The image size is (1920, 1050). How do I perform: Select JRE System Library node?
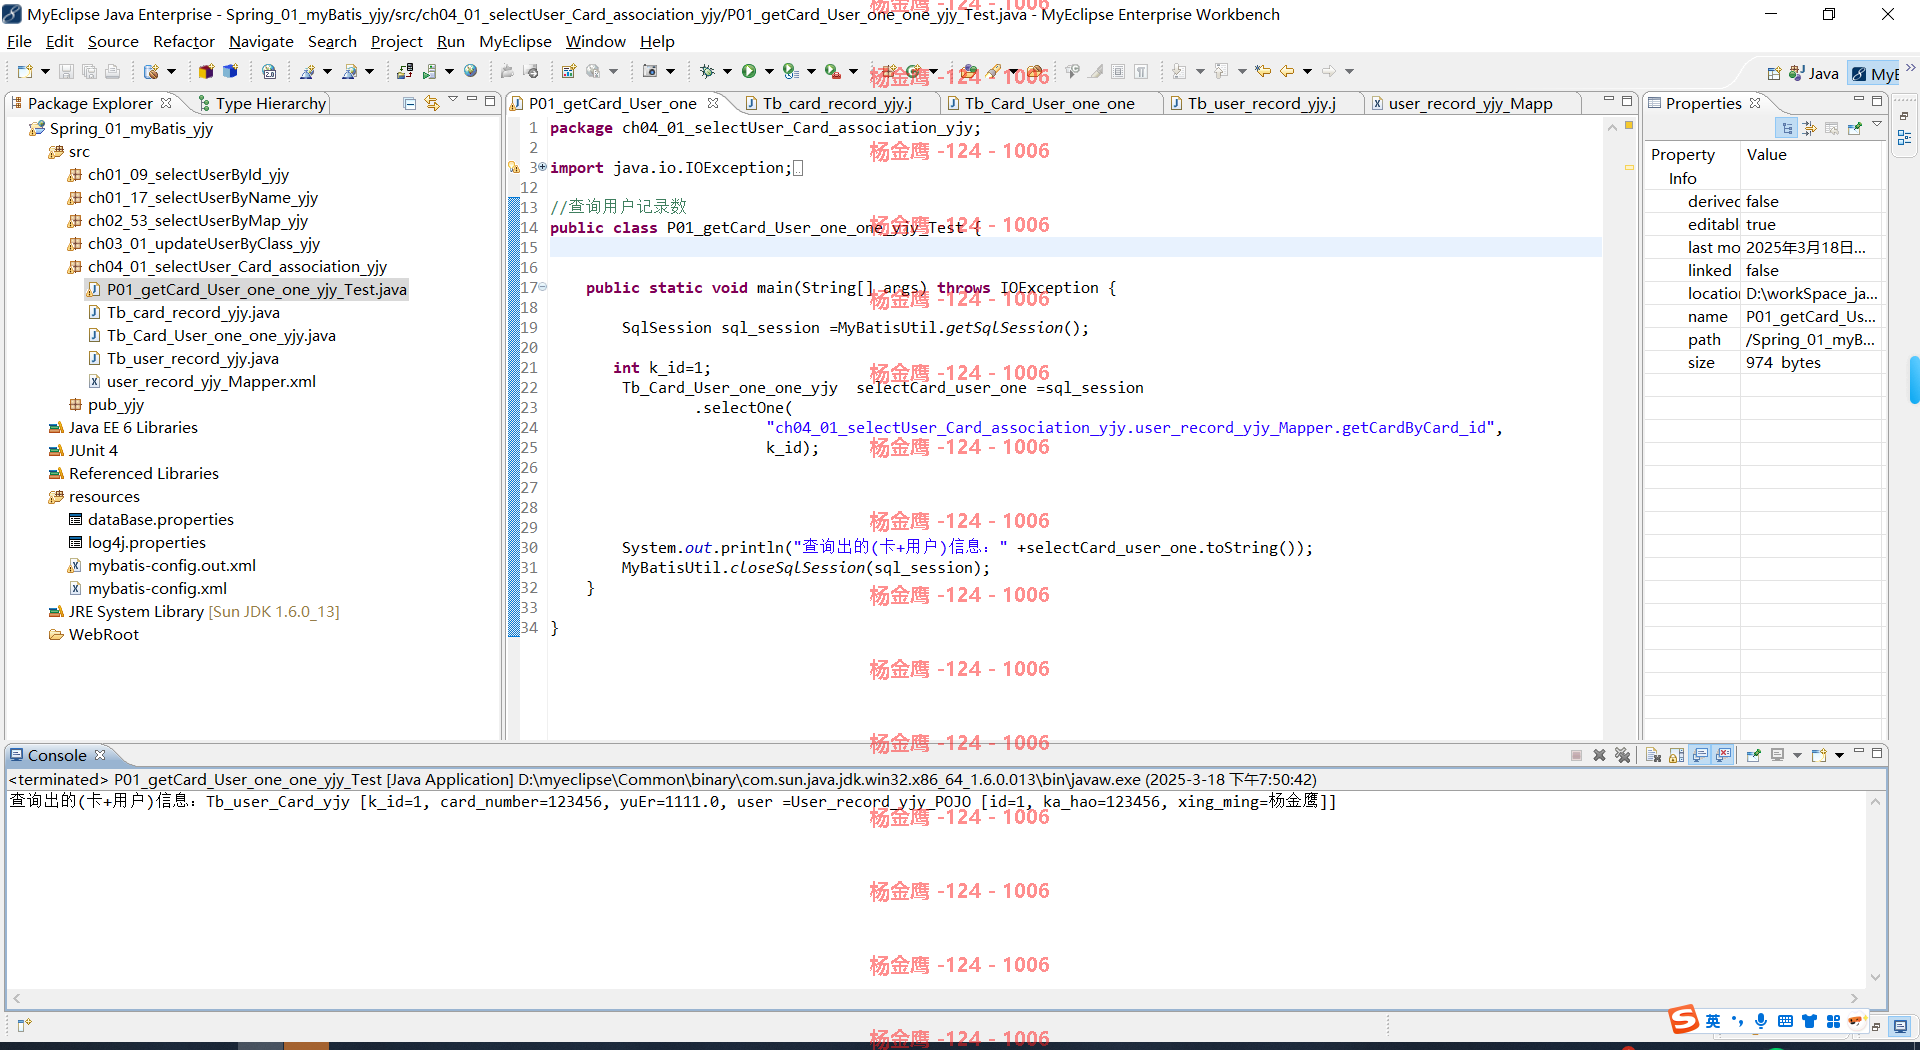coord(204,611)
